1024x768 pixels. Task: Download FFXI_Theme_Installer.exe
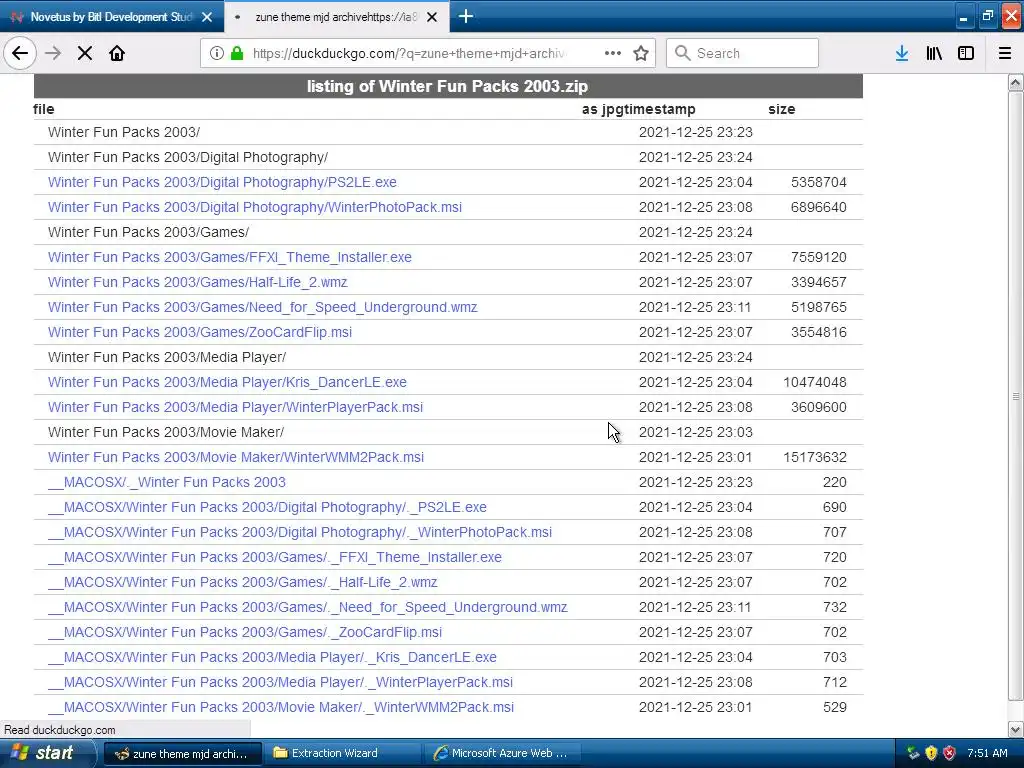pos(230,257)
